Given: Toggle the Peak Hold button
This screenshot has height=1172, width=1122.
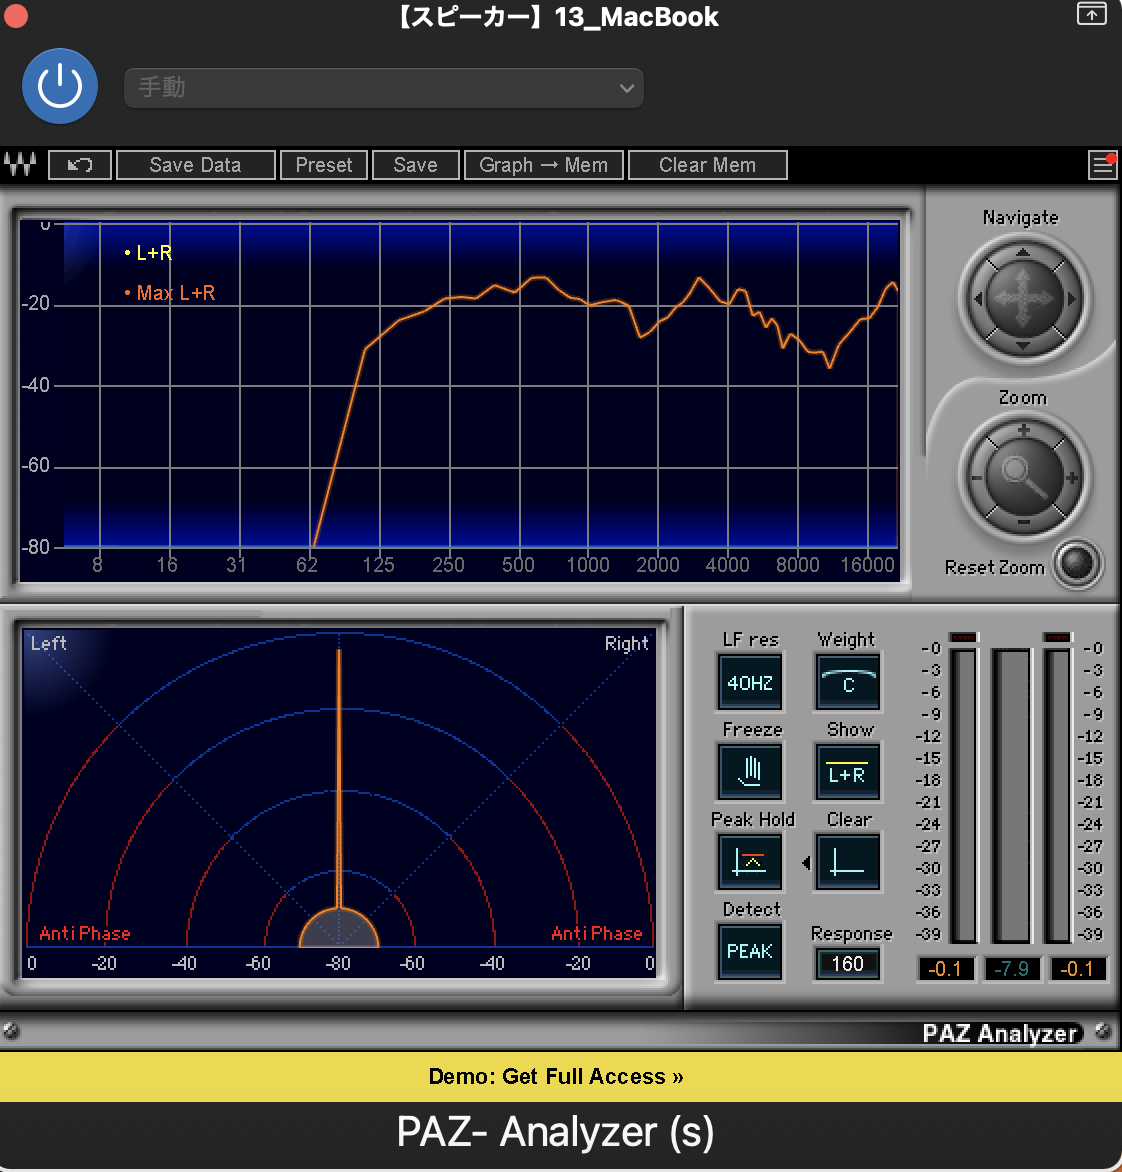Looking at the screenshot, I should click(750, 862).
